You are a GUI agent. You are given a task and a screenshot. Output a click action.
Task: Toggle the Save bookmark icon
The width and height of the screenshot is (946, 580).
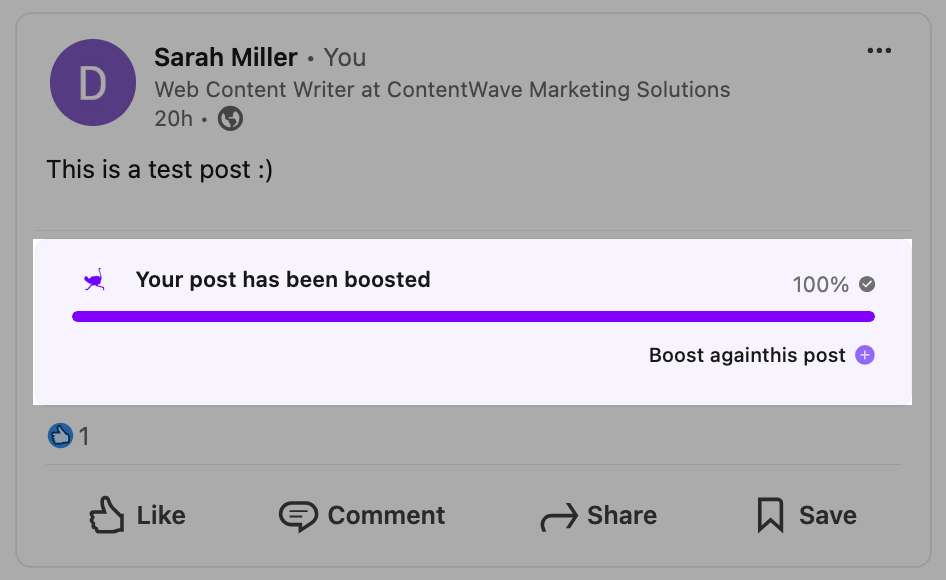[x=769, y=513]
